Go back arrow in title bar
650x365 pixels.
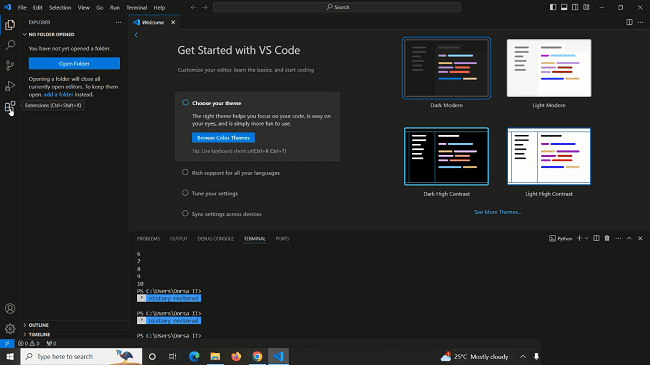193,7
